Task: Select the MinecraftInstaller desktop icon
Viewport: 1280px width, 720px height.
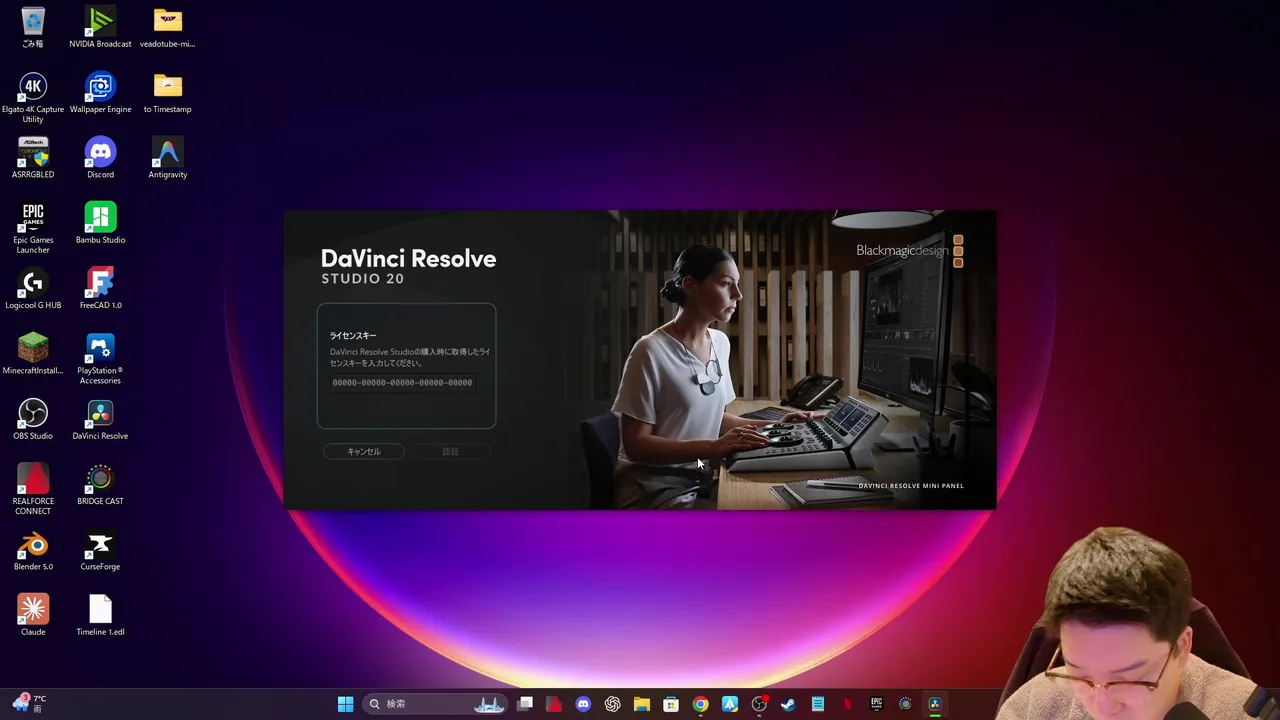Action: 33,354
